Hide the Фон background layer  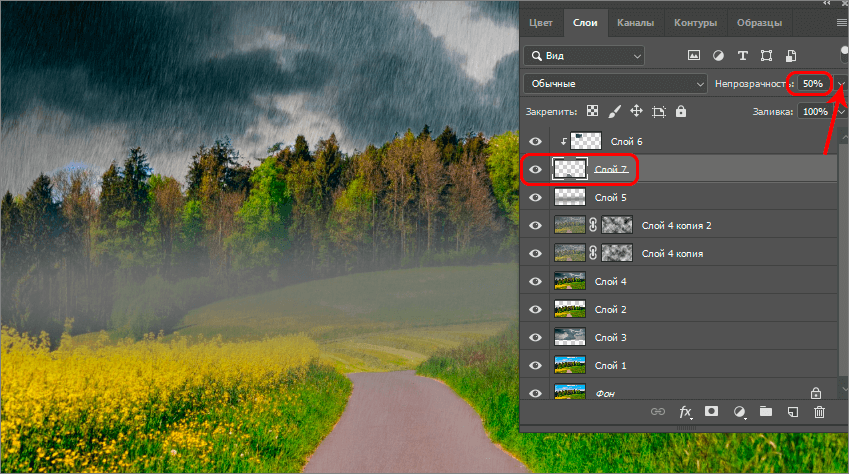pyautogui.click(x=535, y=394)
